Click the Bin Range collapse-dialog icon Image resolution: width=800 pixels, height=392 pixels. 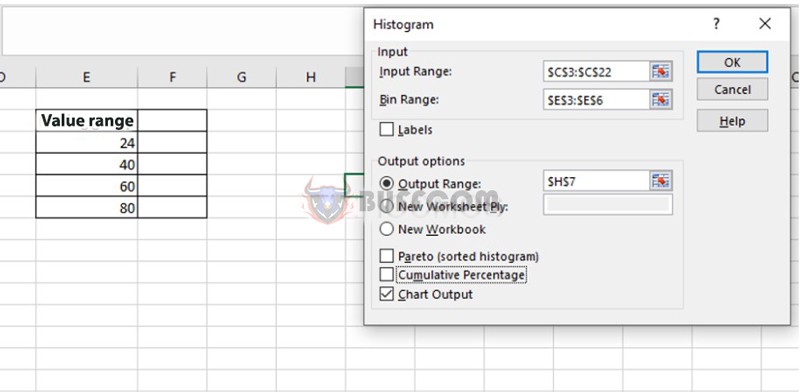point(661,100)
